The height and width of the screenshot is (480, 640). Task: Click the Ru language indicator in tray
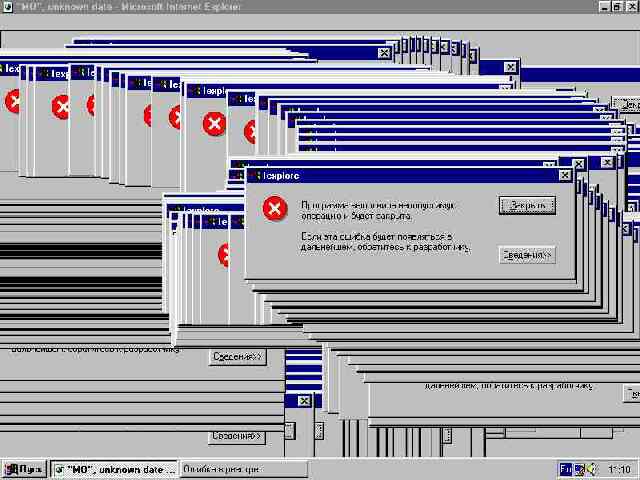(566, 469)
